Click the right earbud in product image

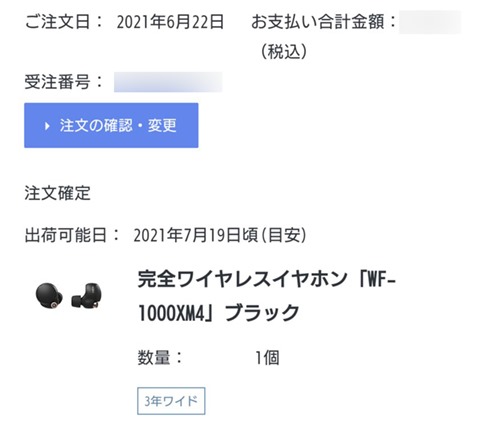point(87,296)
